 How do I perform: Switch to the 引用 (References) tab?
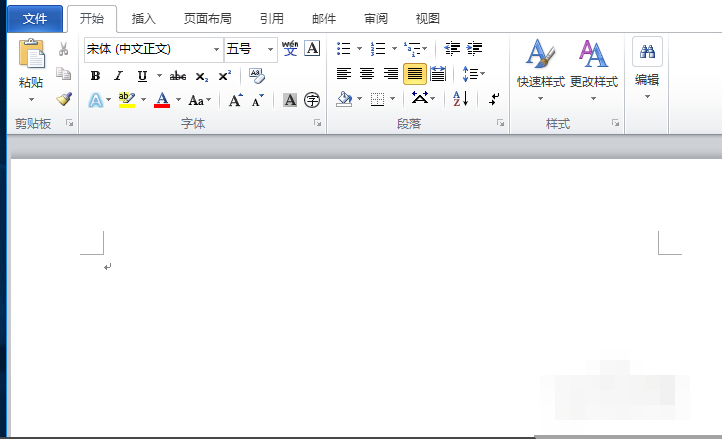pyautogui.click(x=271, y=19)
